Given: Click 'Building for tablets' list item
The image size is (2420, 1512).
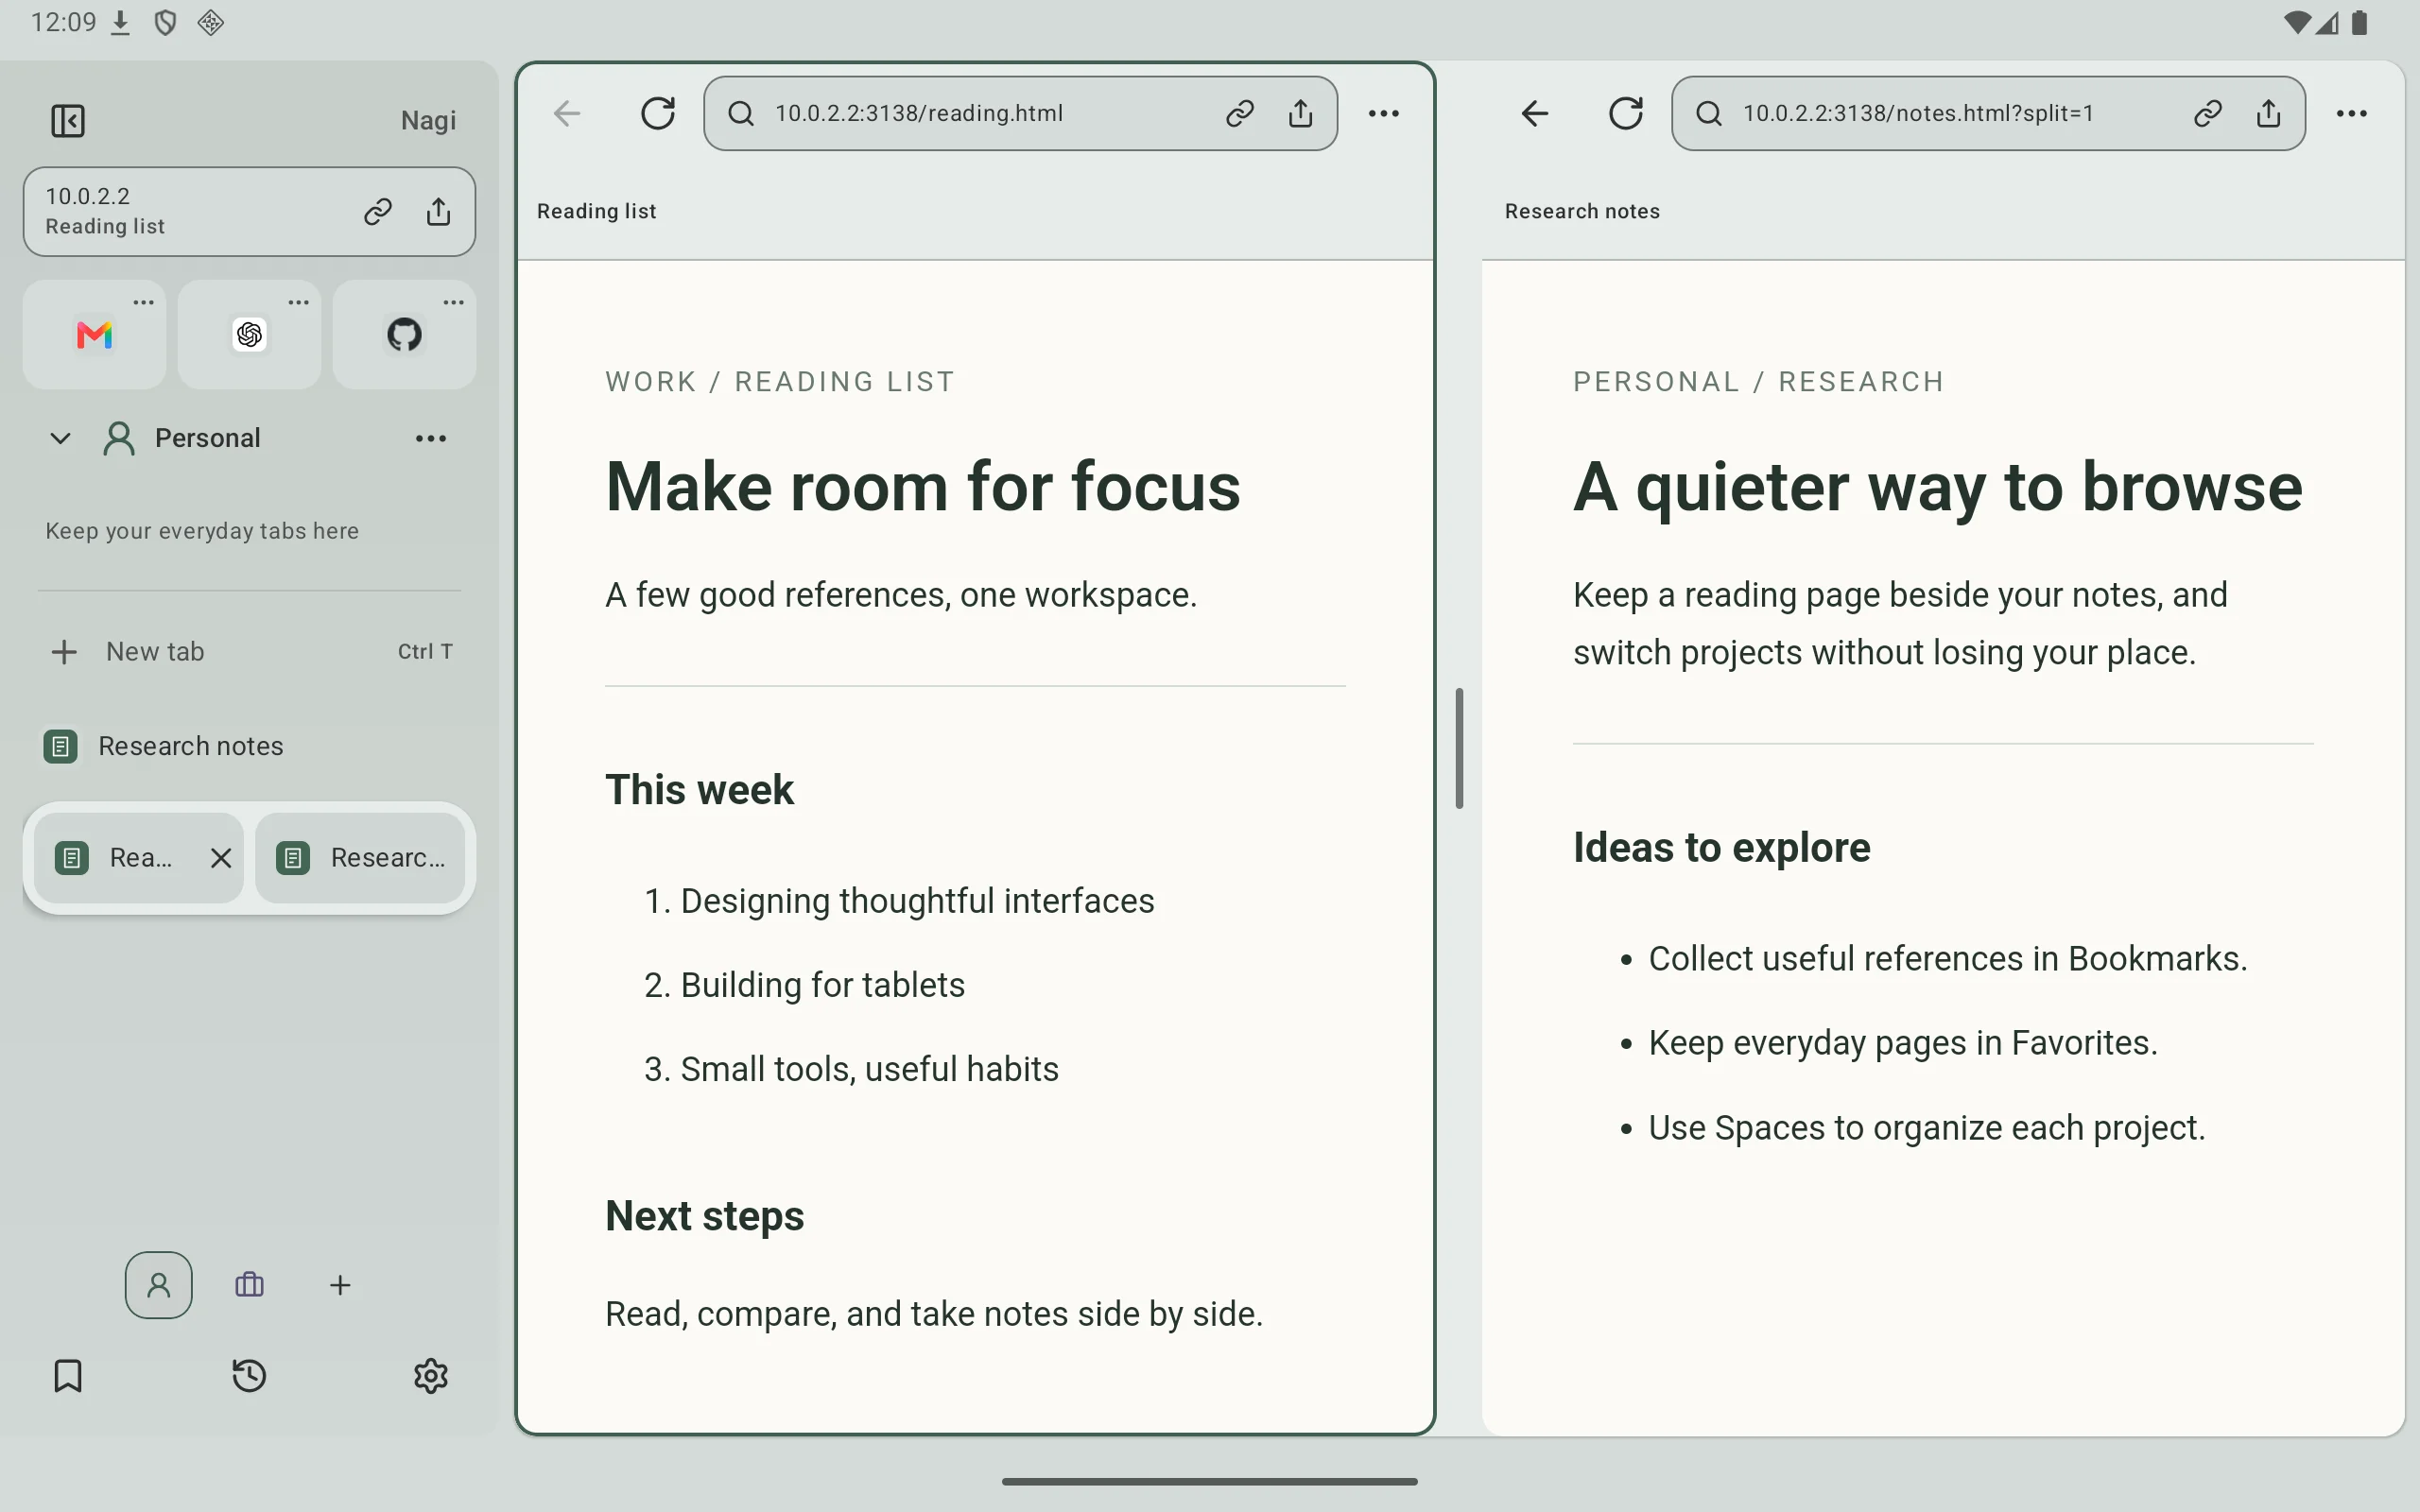Looking at the screenshot, I should 822,985.
